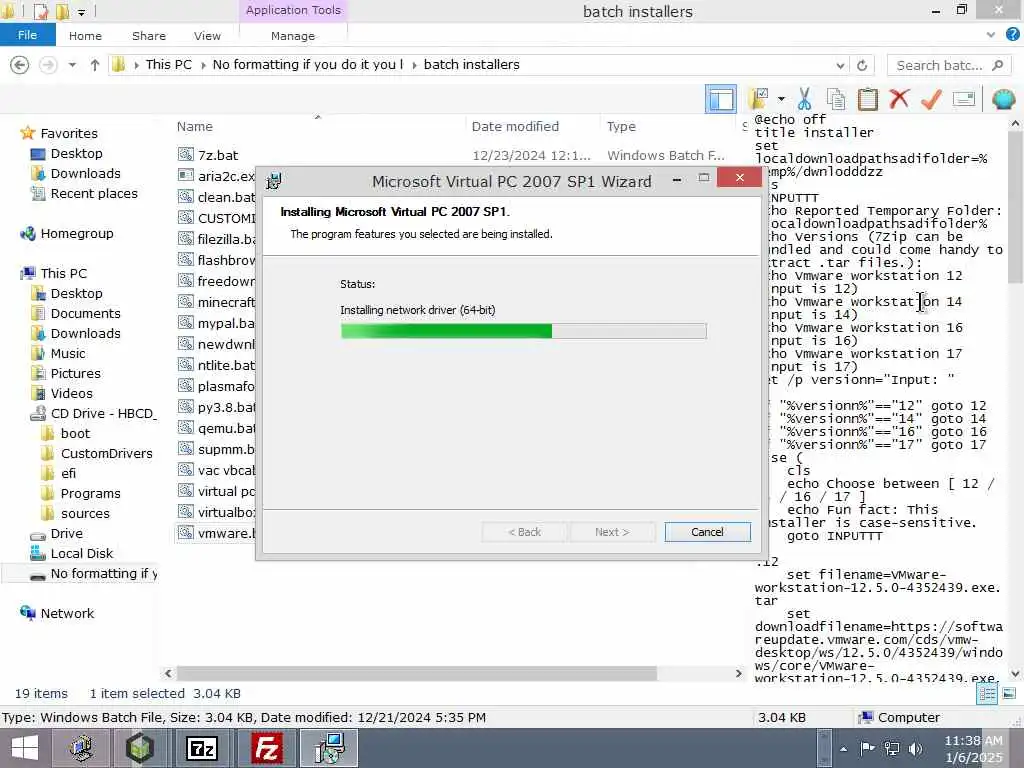Click the orange checkmark Properties icon
1024x768 pixels.
pyautogui.click(x=931, y=99)
